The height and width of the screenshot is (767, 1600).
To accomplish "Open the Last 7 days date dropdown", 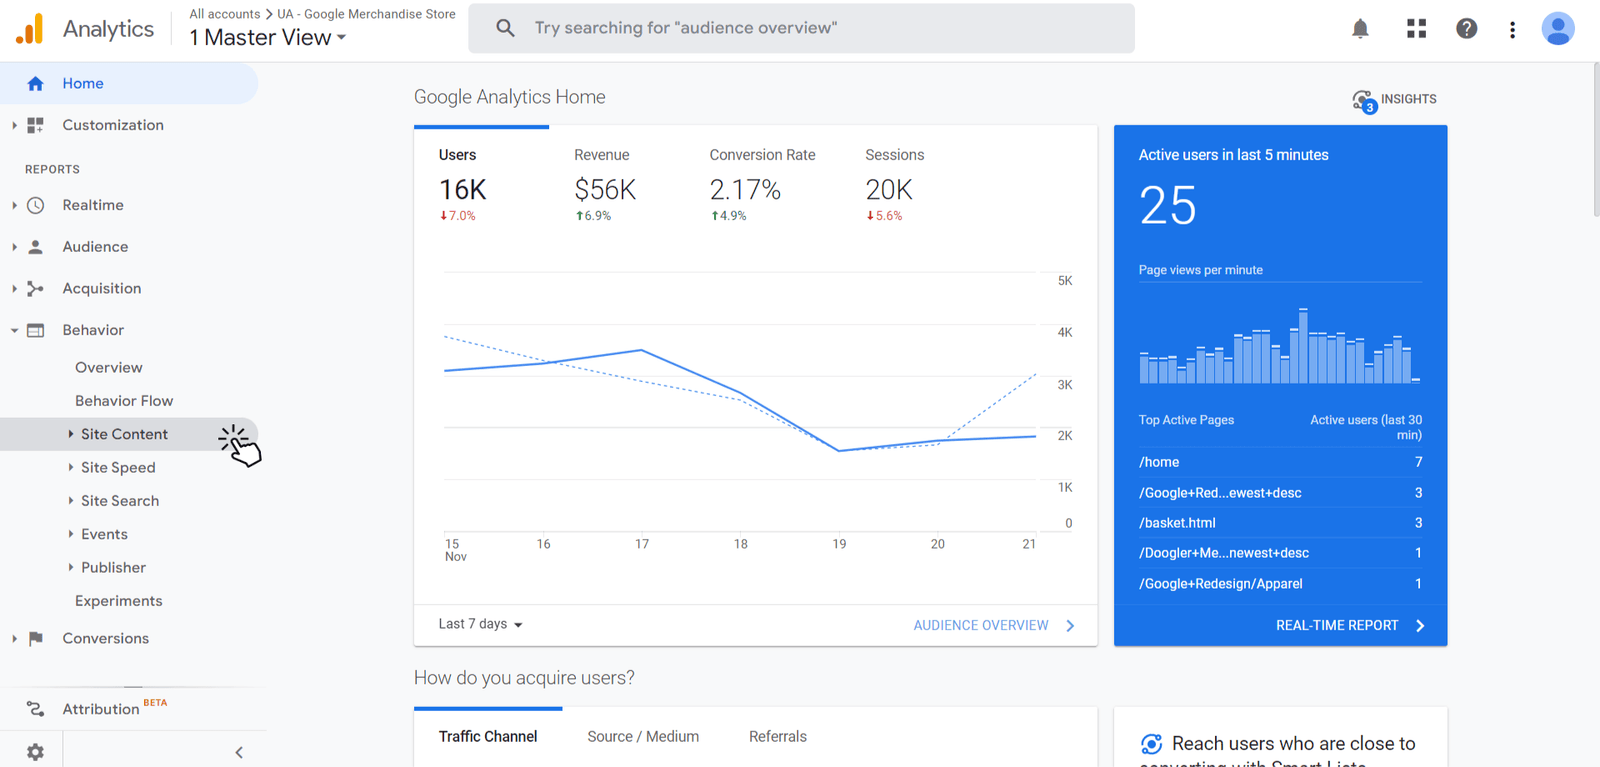I will (x=480, y=624).
